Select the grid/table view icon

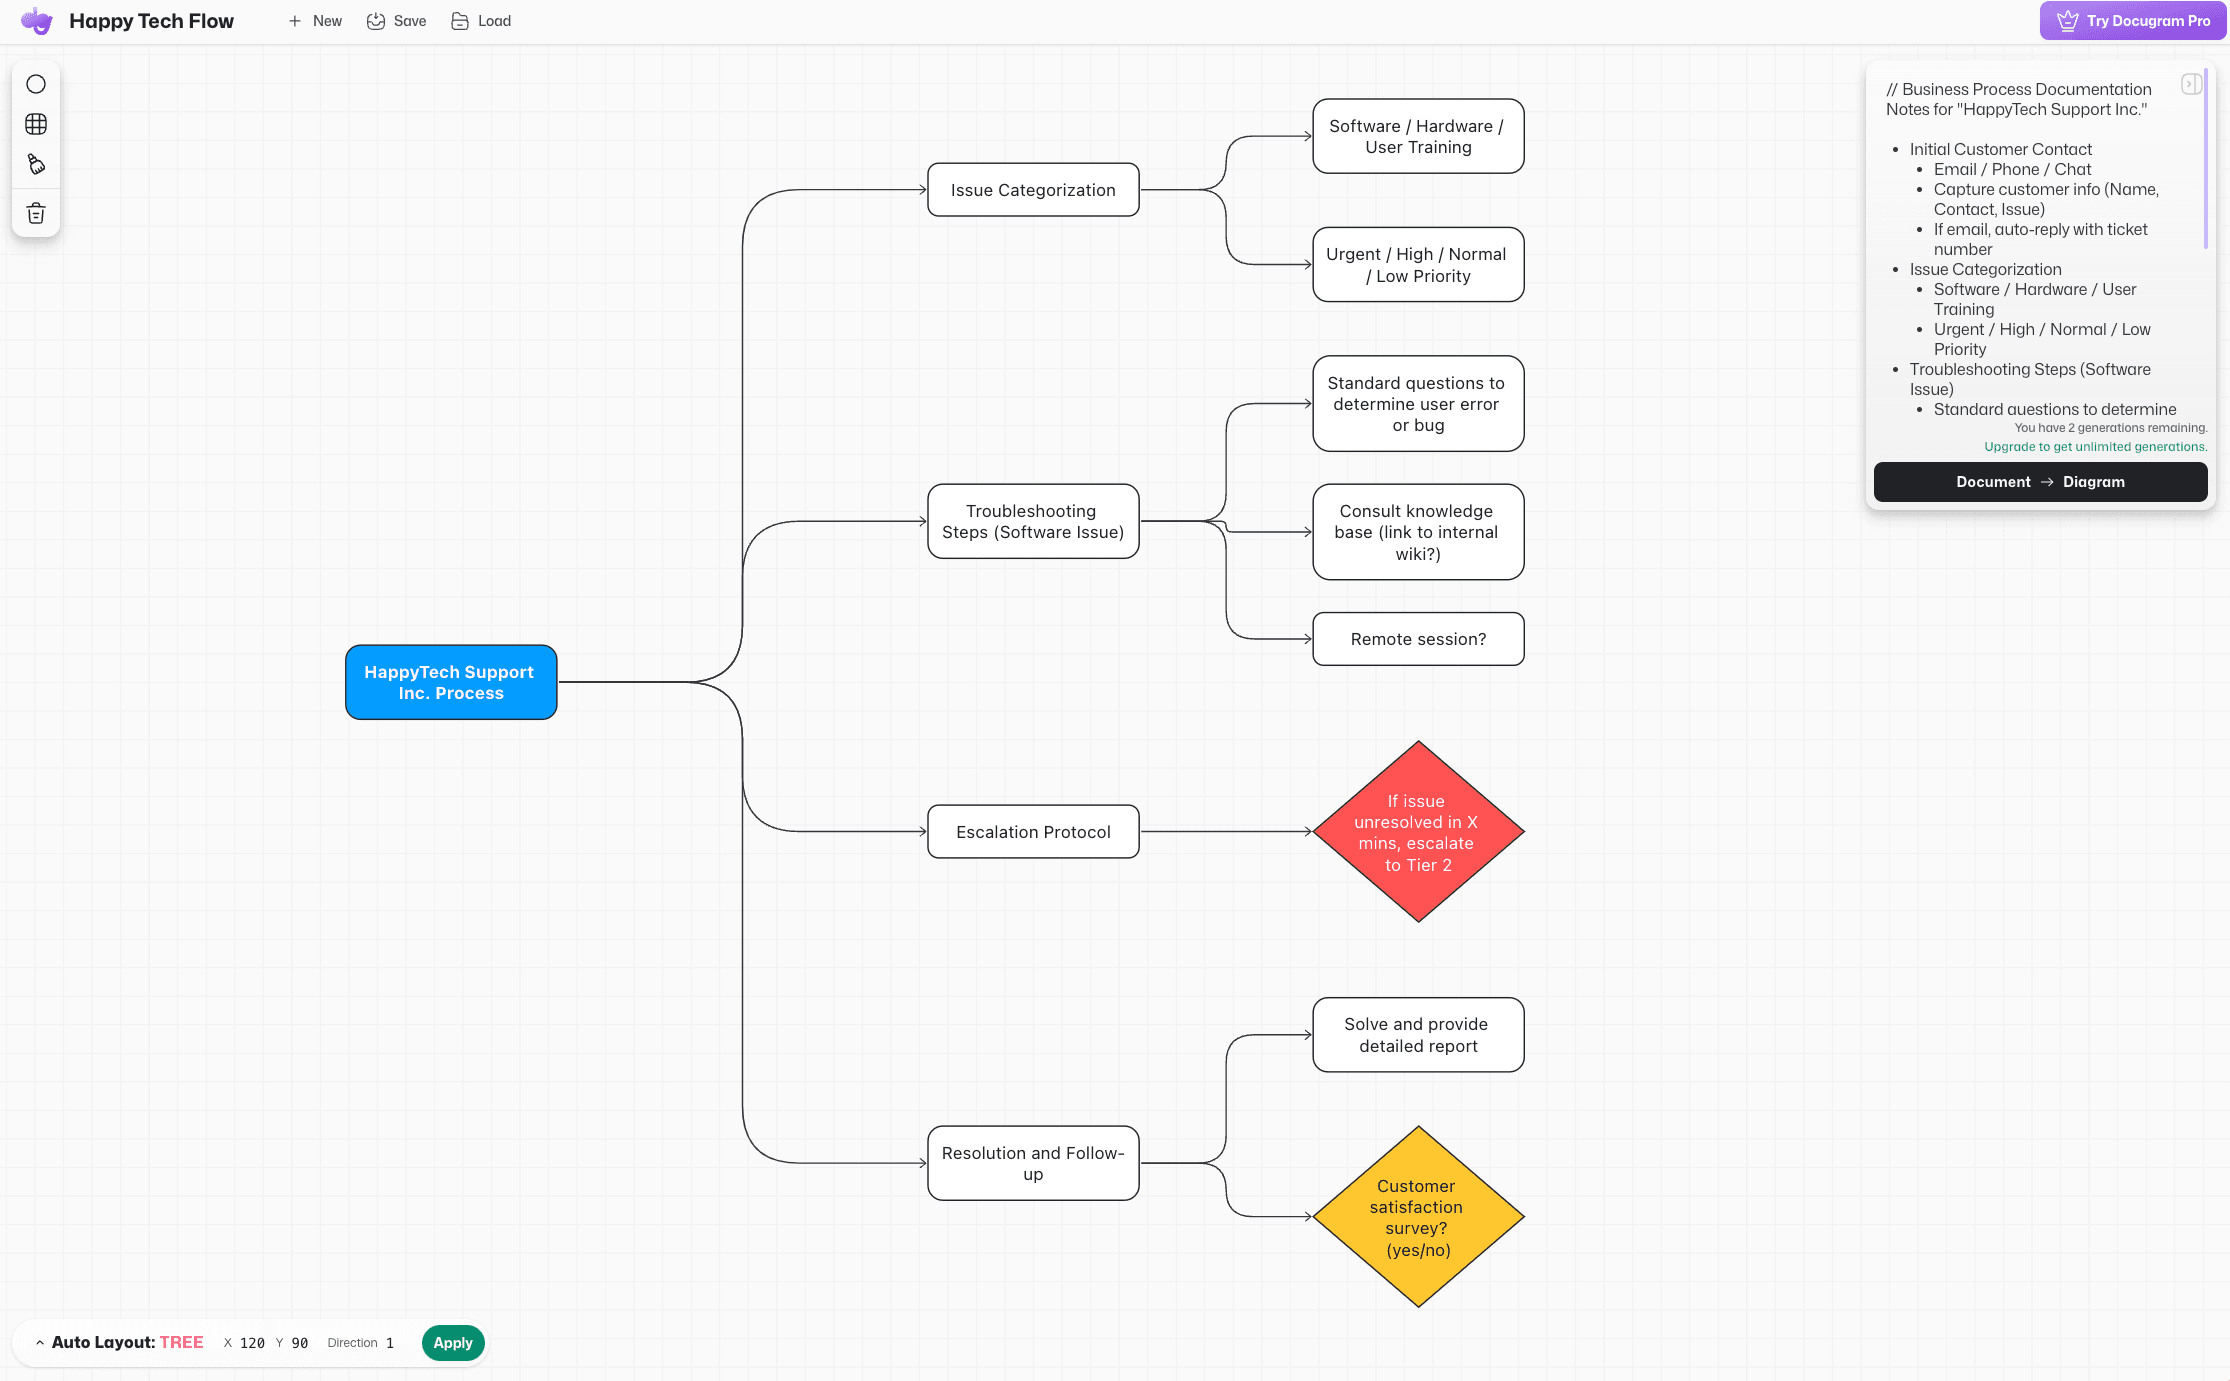pyautogui.click(x=37, y=124)
